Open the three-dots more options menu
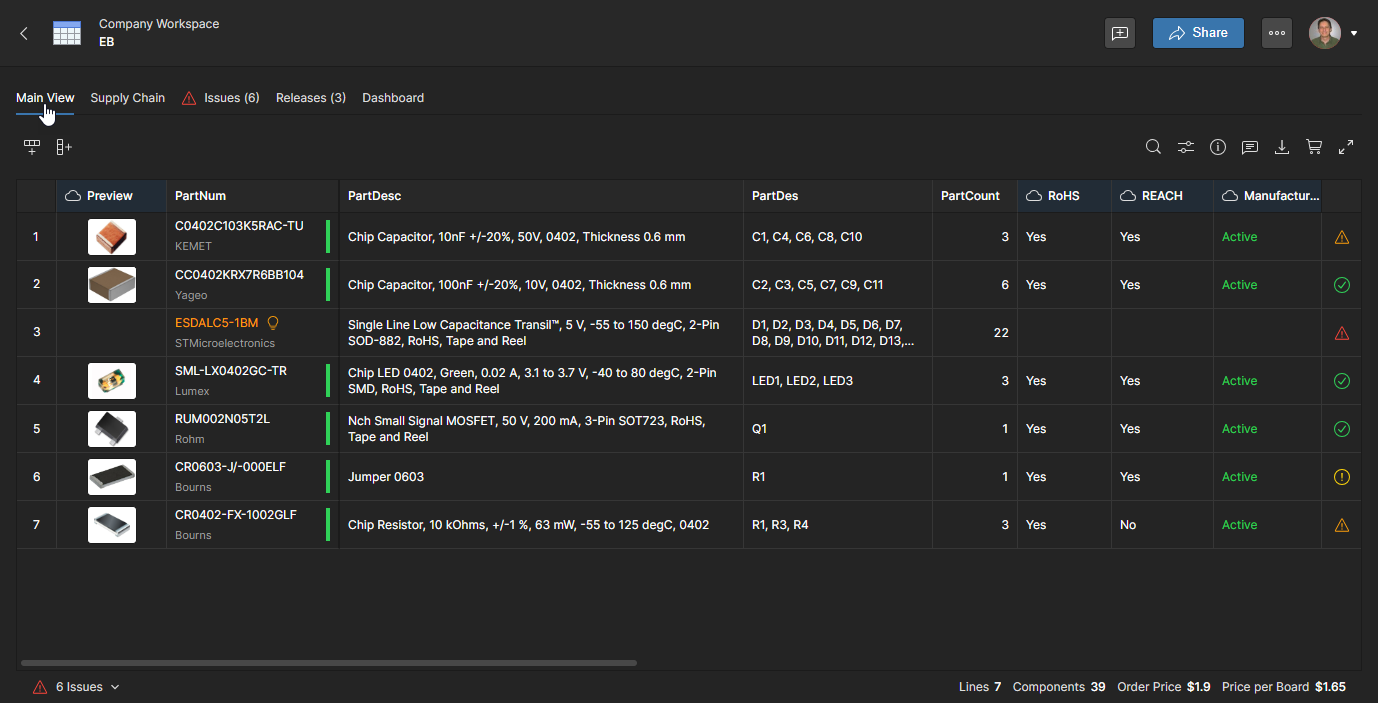1378x703 pixels. point(1276,33)
